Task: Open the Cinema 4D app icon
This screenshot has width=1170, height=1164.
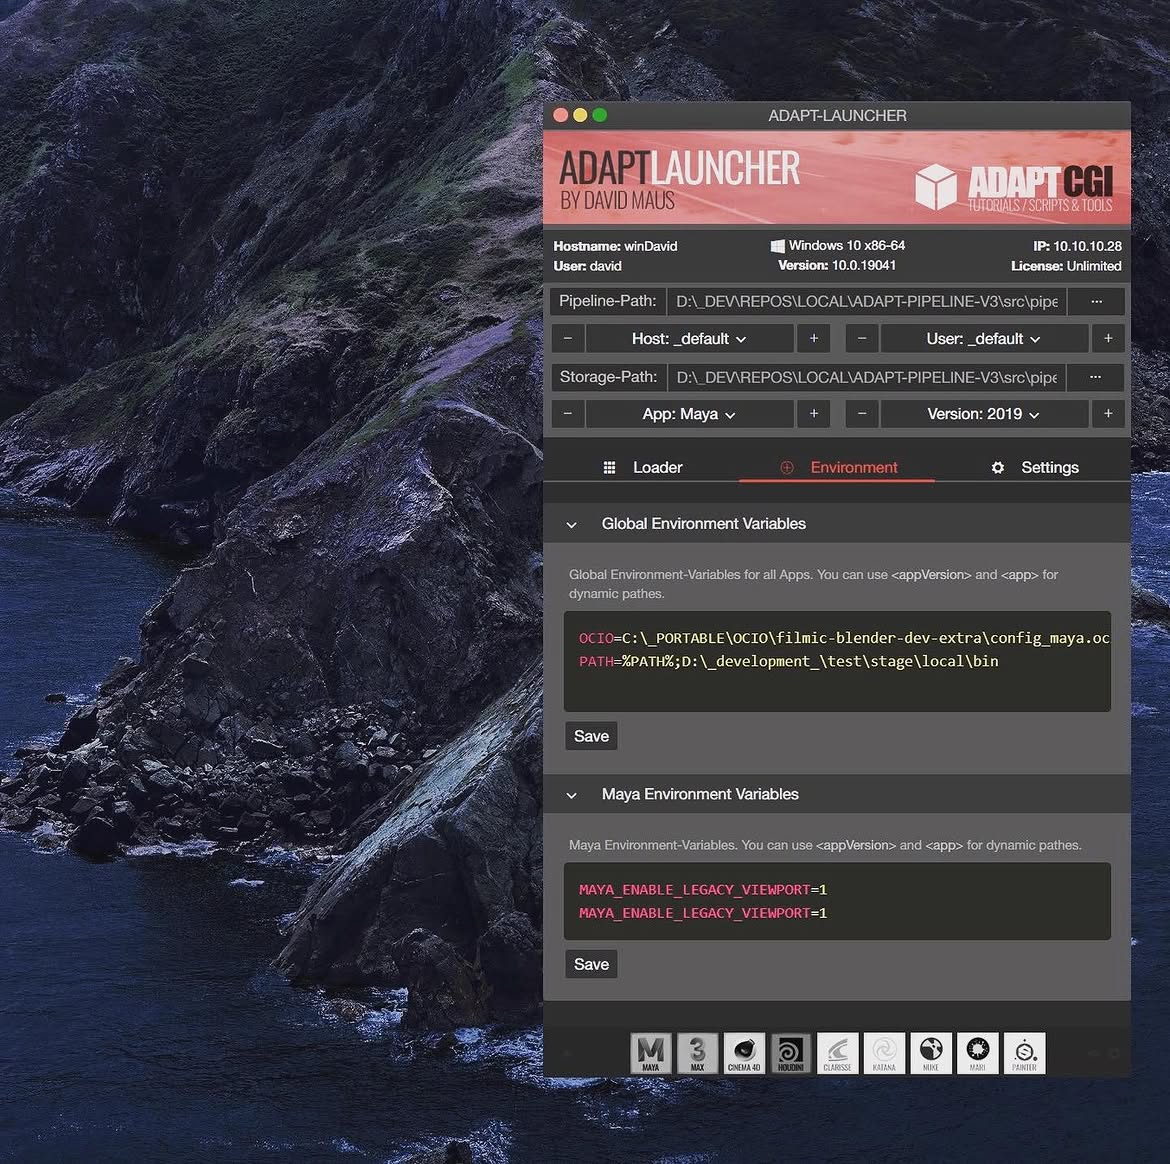Action: point(744,1053)
